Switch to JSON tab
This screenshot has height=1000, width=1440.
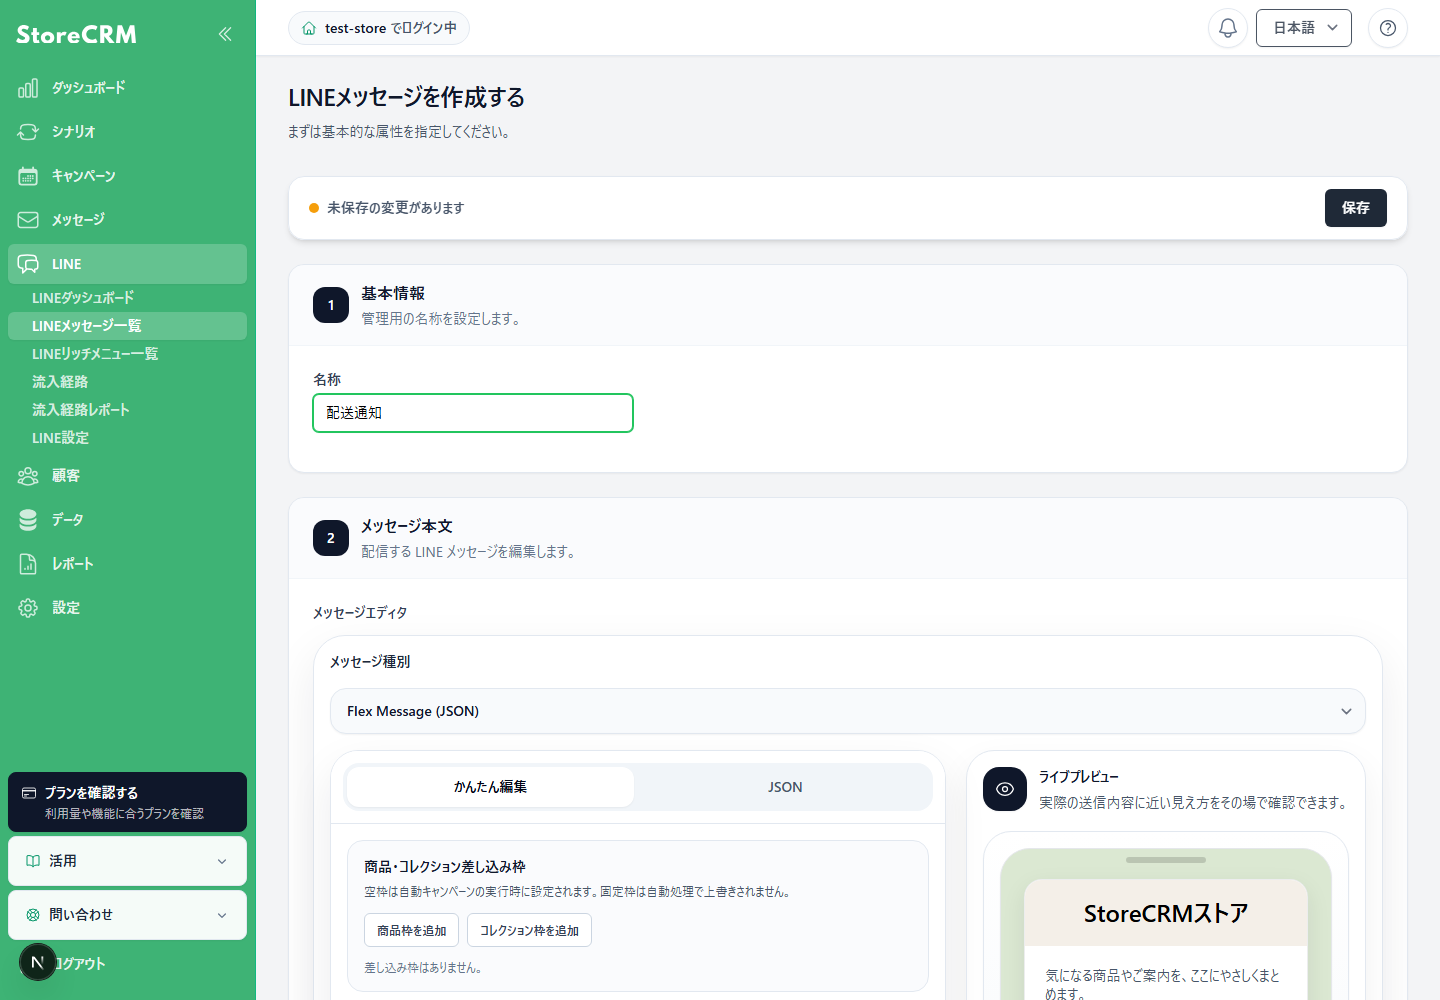click(785, 787)
